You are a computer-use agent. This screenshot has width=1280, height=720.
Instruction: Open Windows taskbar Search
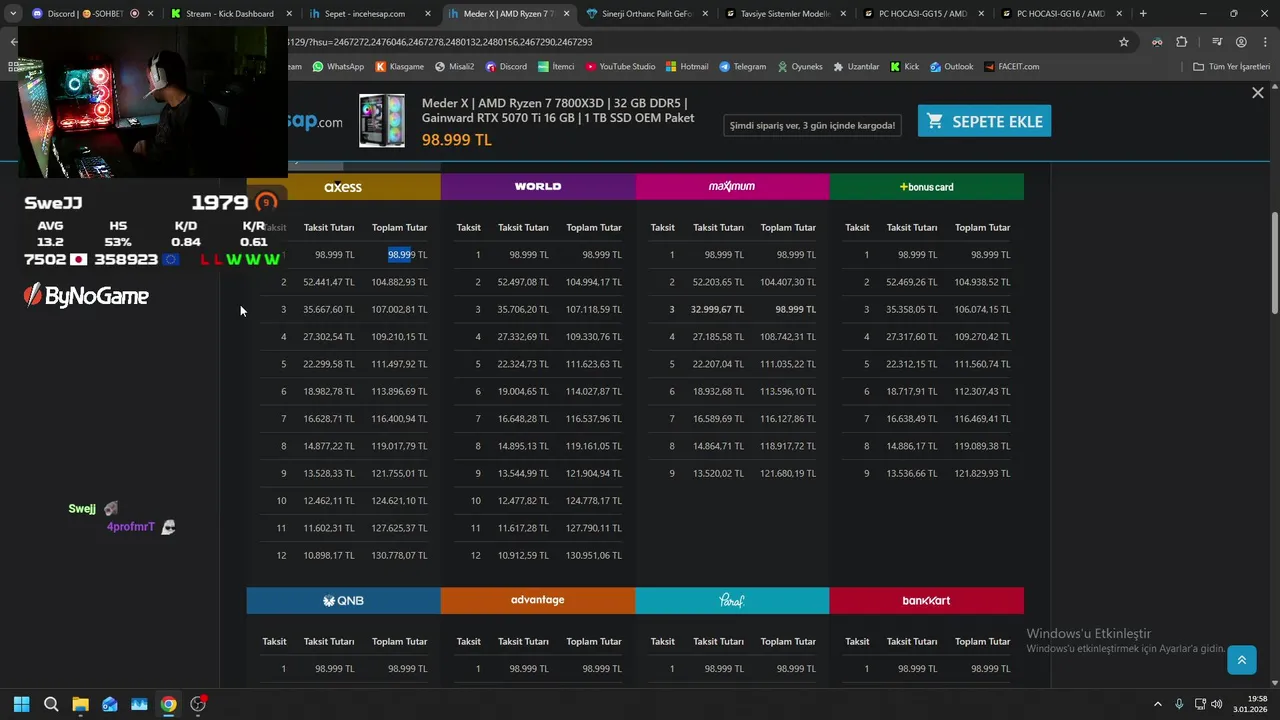point(51,704)
